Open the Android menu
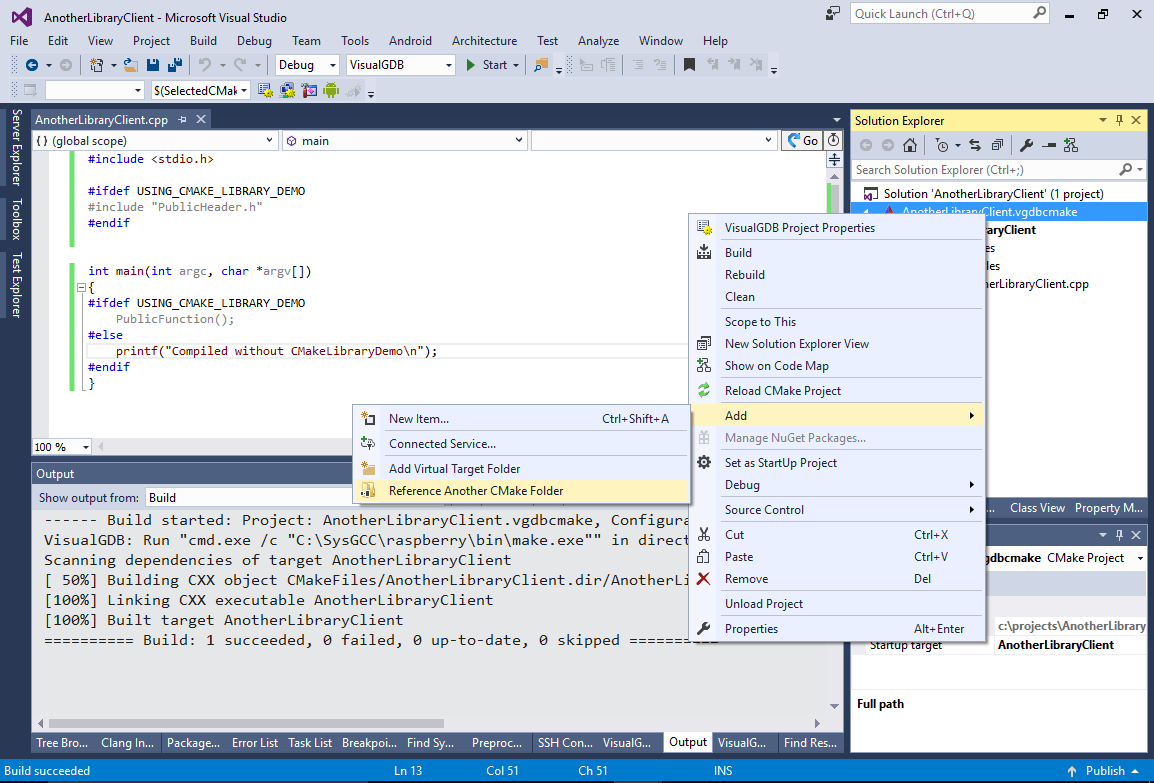Viewport: 1154px width, 783px height. pyautogui.click(x=410, y=40)
